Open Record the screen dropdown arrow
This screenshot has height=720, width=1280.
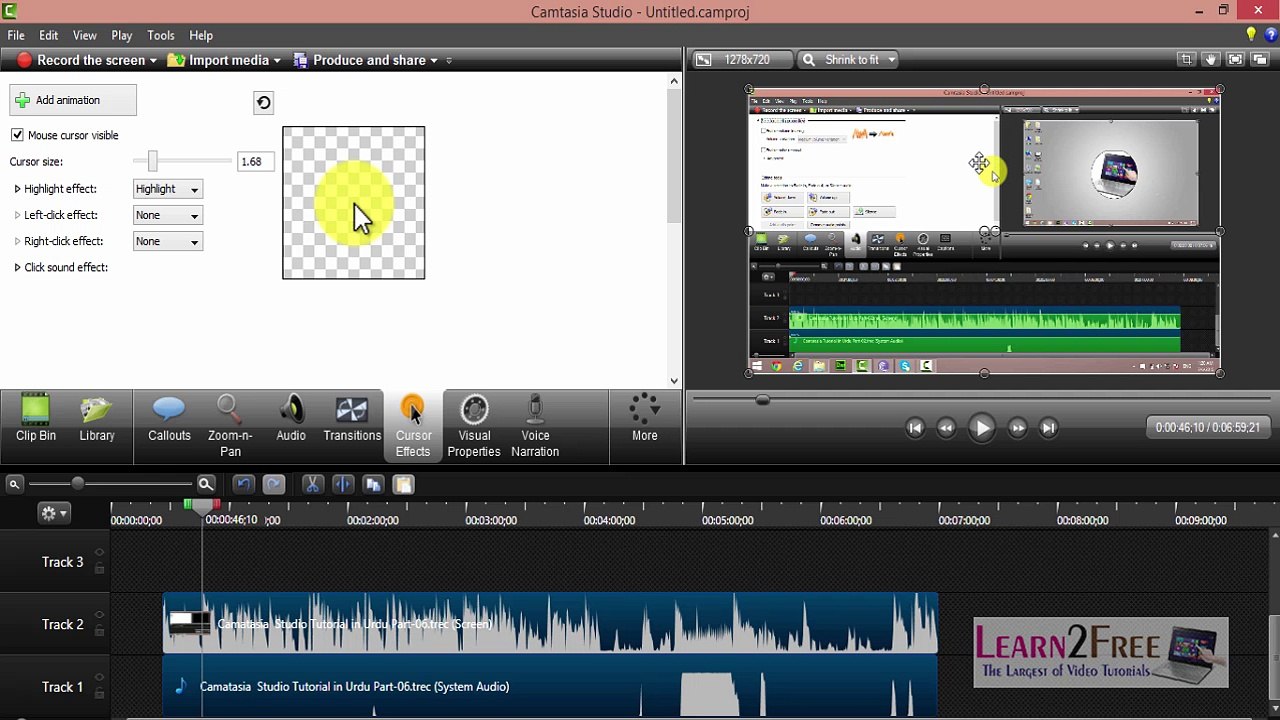[153, 61]
